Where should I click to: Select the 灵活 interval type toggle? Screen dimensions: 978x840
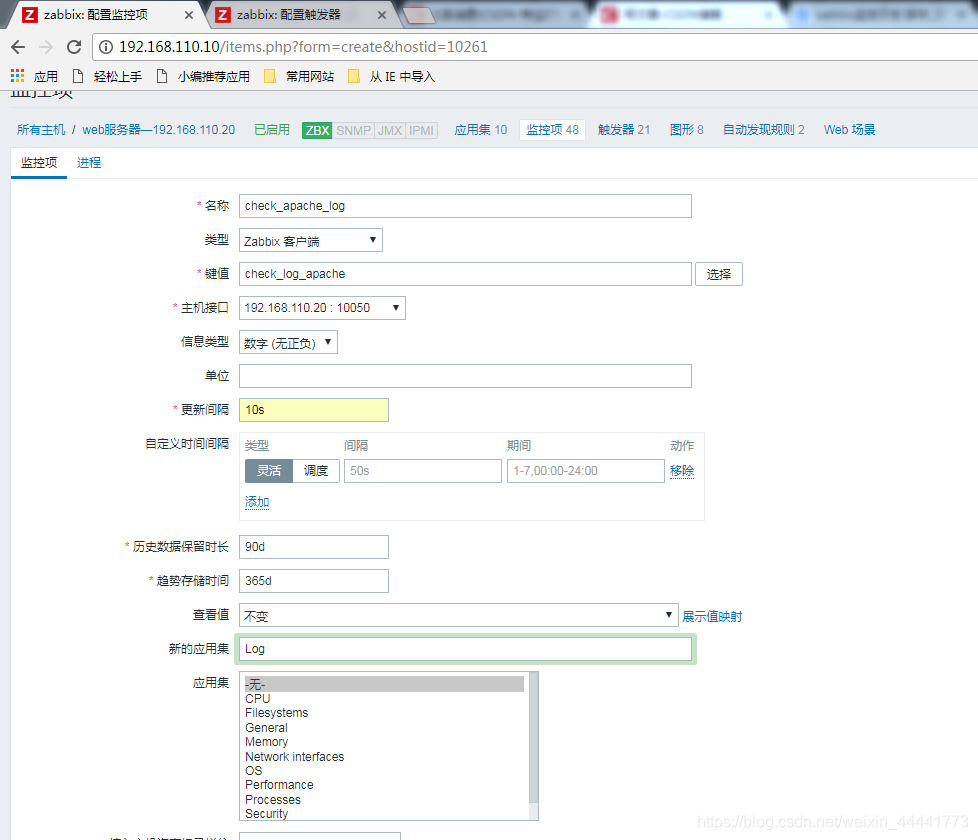269,471
